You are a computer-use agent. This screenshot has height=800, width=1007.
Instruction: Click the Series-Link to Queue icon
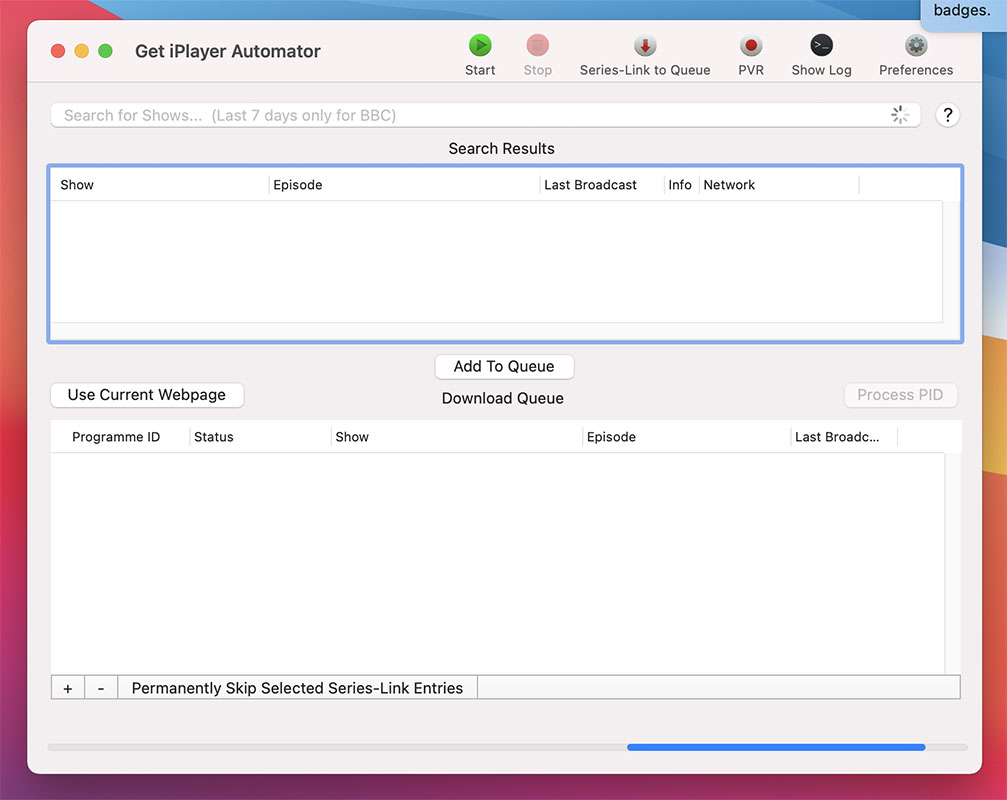645,46
